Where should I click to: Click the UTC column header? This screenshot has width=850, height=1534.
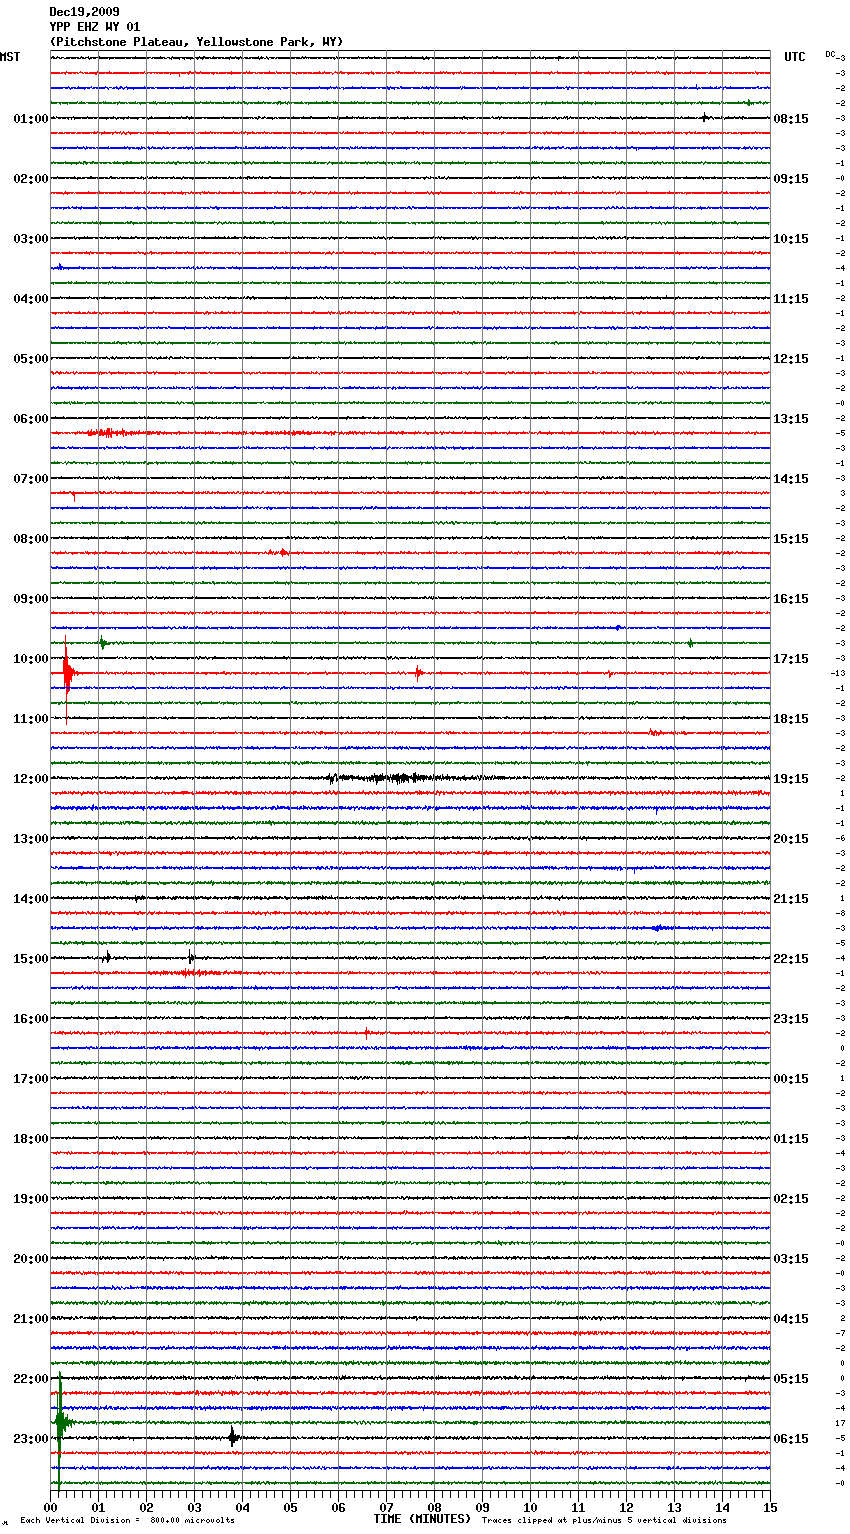(795, 57)
